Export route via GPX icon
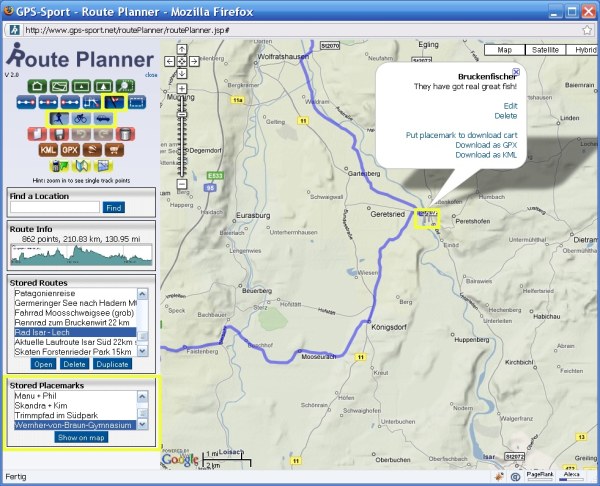 [x=70, y=150]
